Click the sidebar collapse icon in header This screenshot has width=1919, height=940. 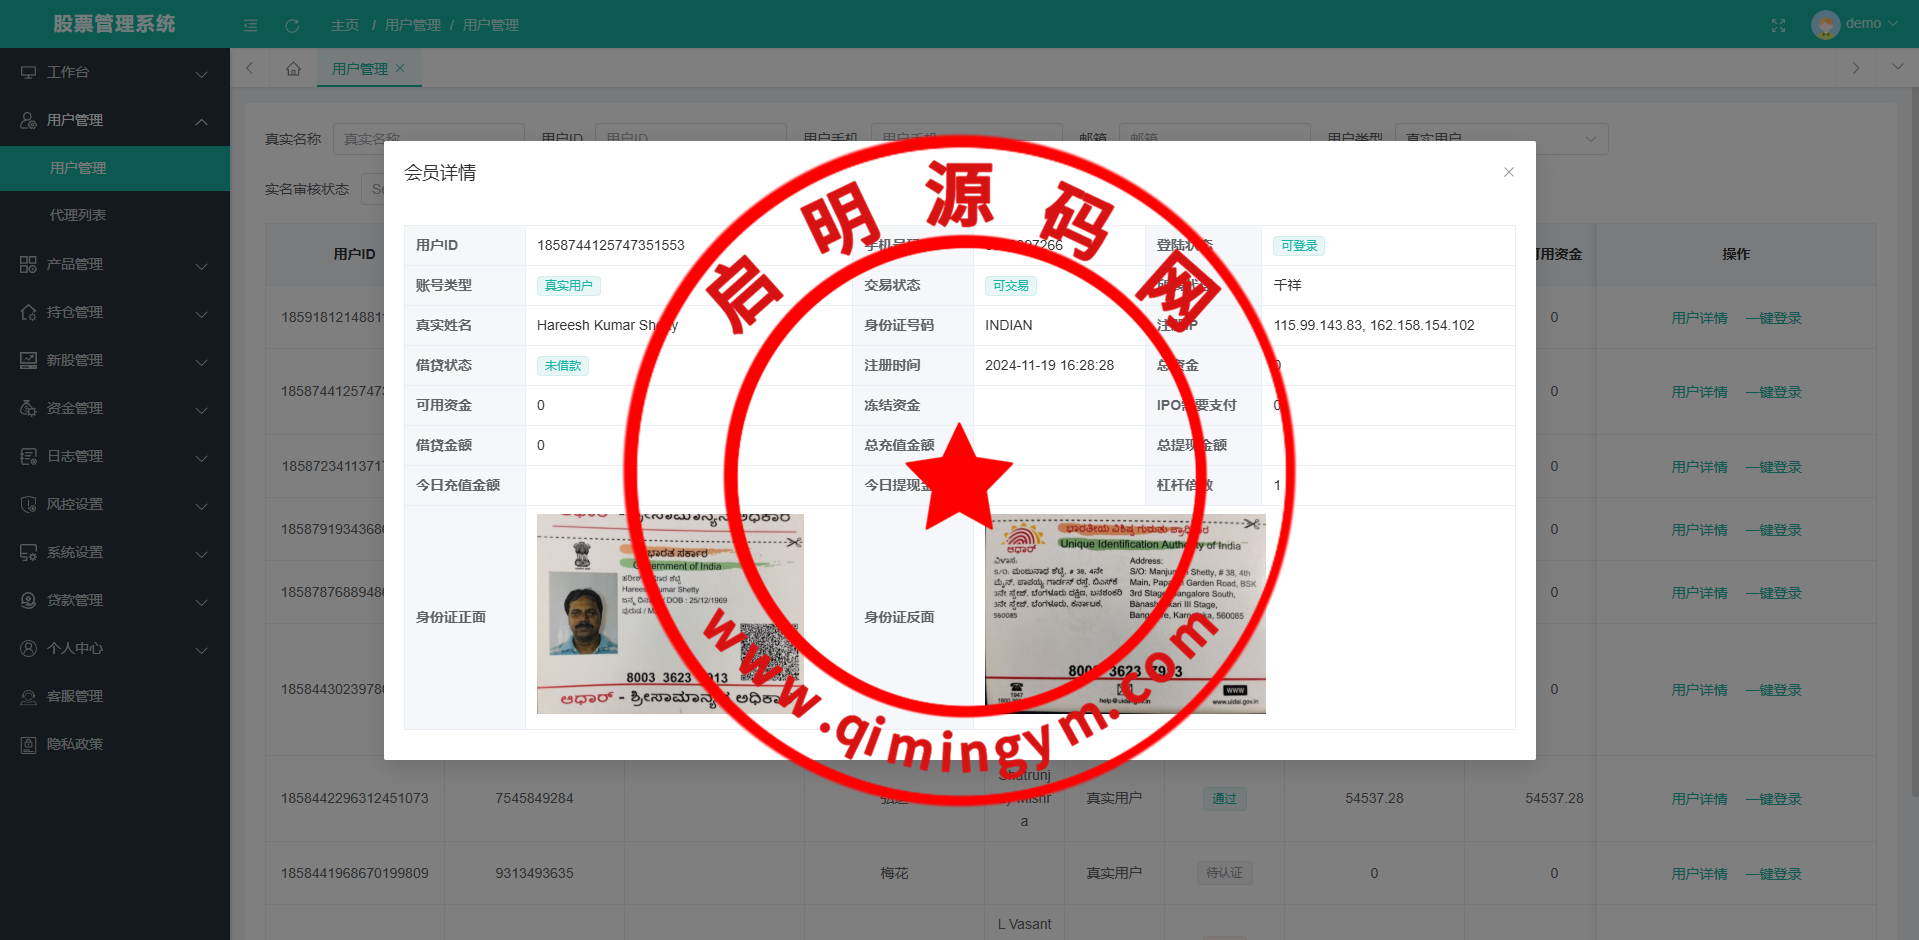pyautogui.click(x=250, y=25)
